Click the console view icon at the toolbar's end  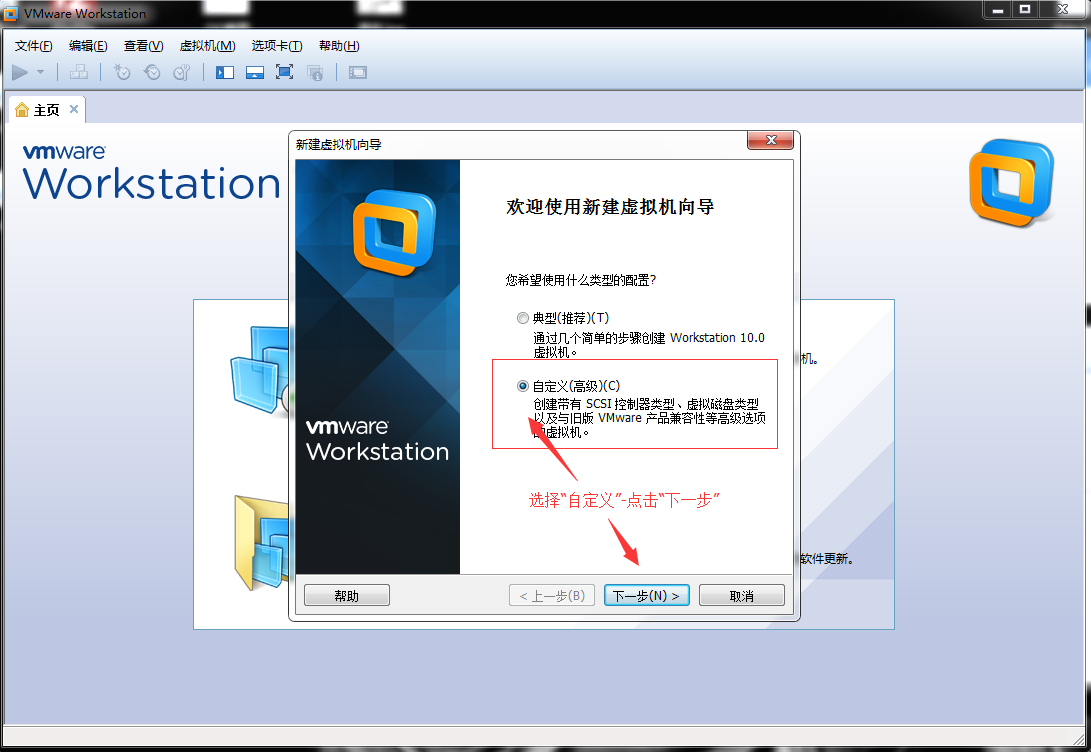pyautogui.click(x=358, y=72)
